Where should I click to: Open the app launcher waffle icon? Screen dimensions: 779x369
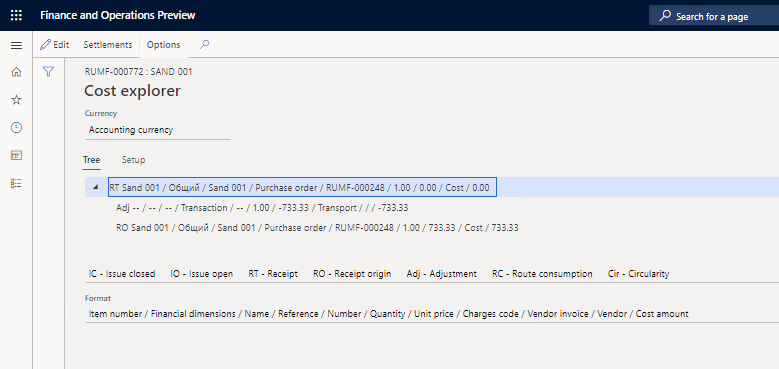[16, 15]
